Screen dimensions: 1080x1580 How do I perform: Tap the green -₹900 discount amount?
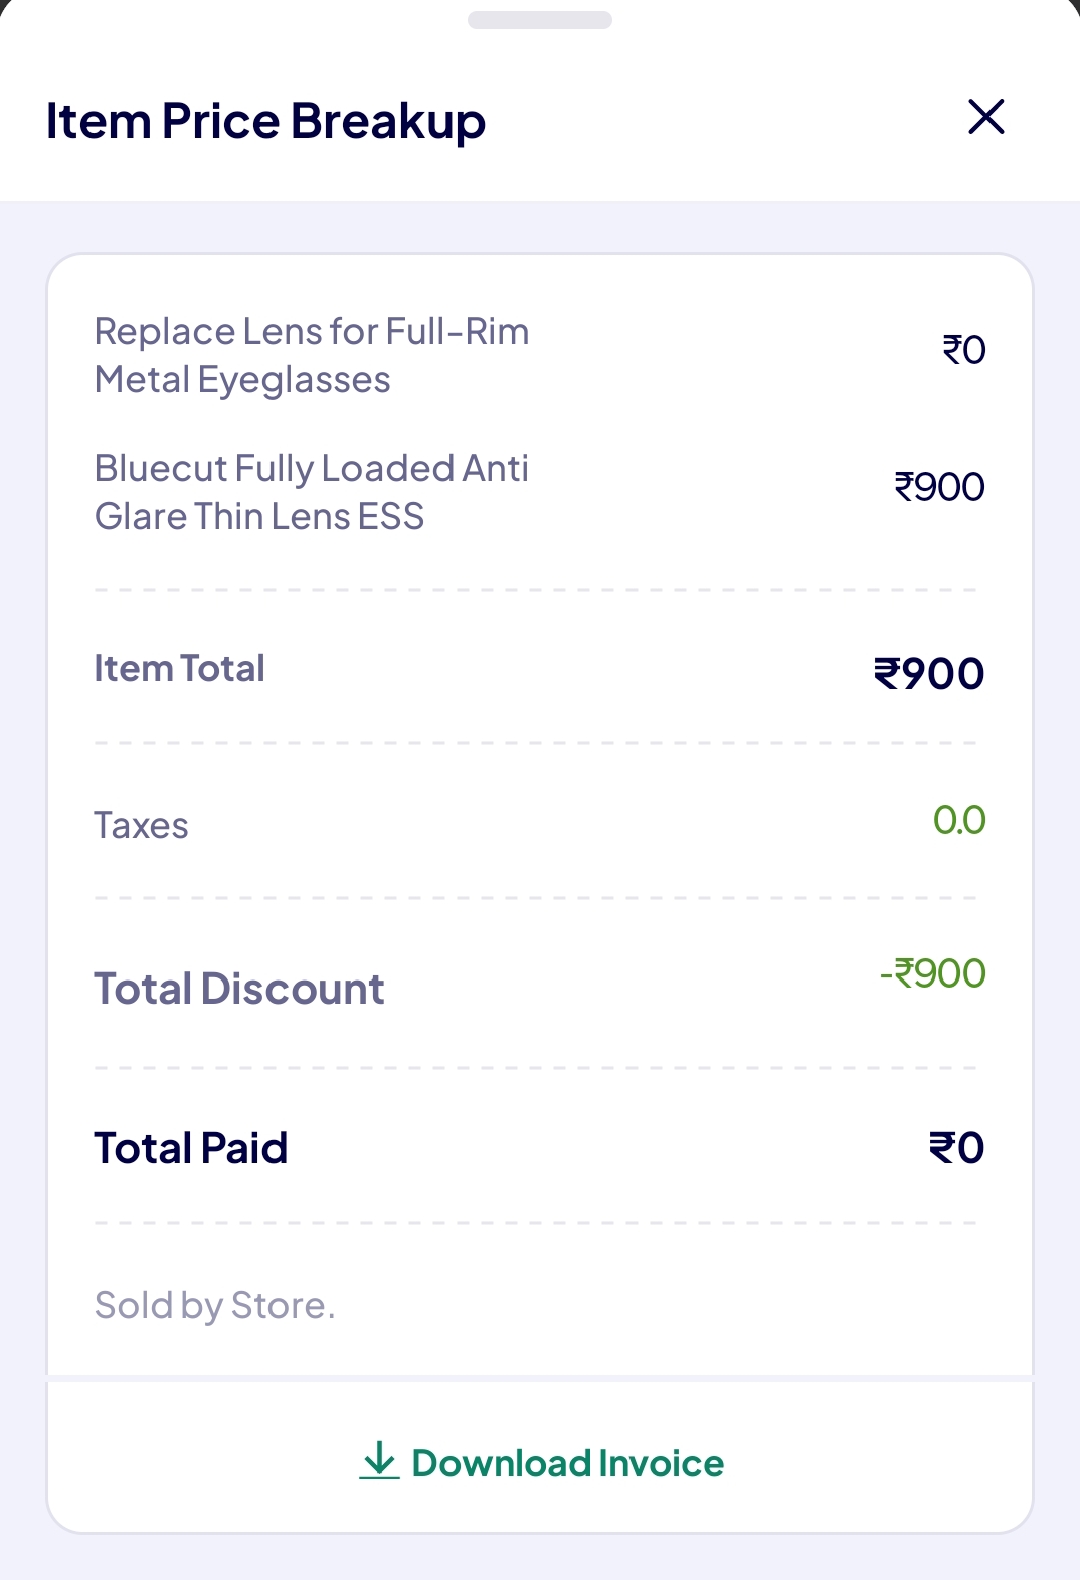tap(932, 973)
